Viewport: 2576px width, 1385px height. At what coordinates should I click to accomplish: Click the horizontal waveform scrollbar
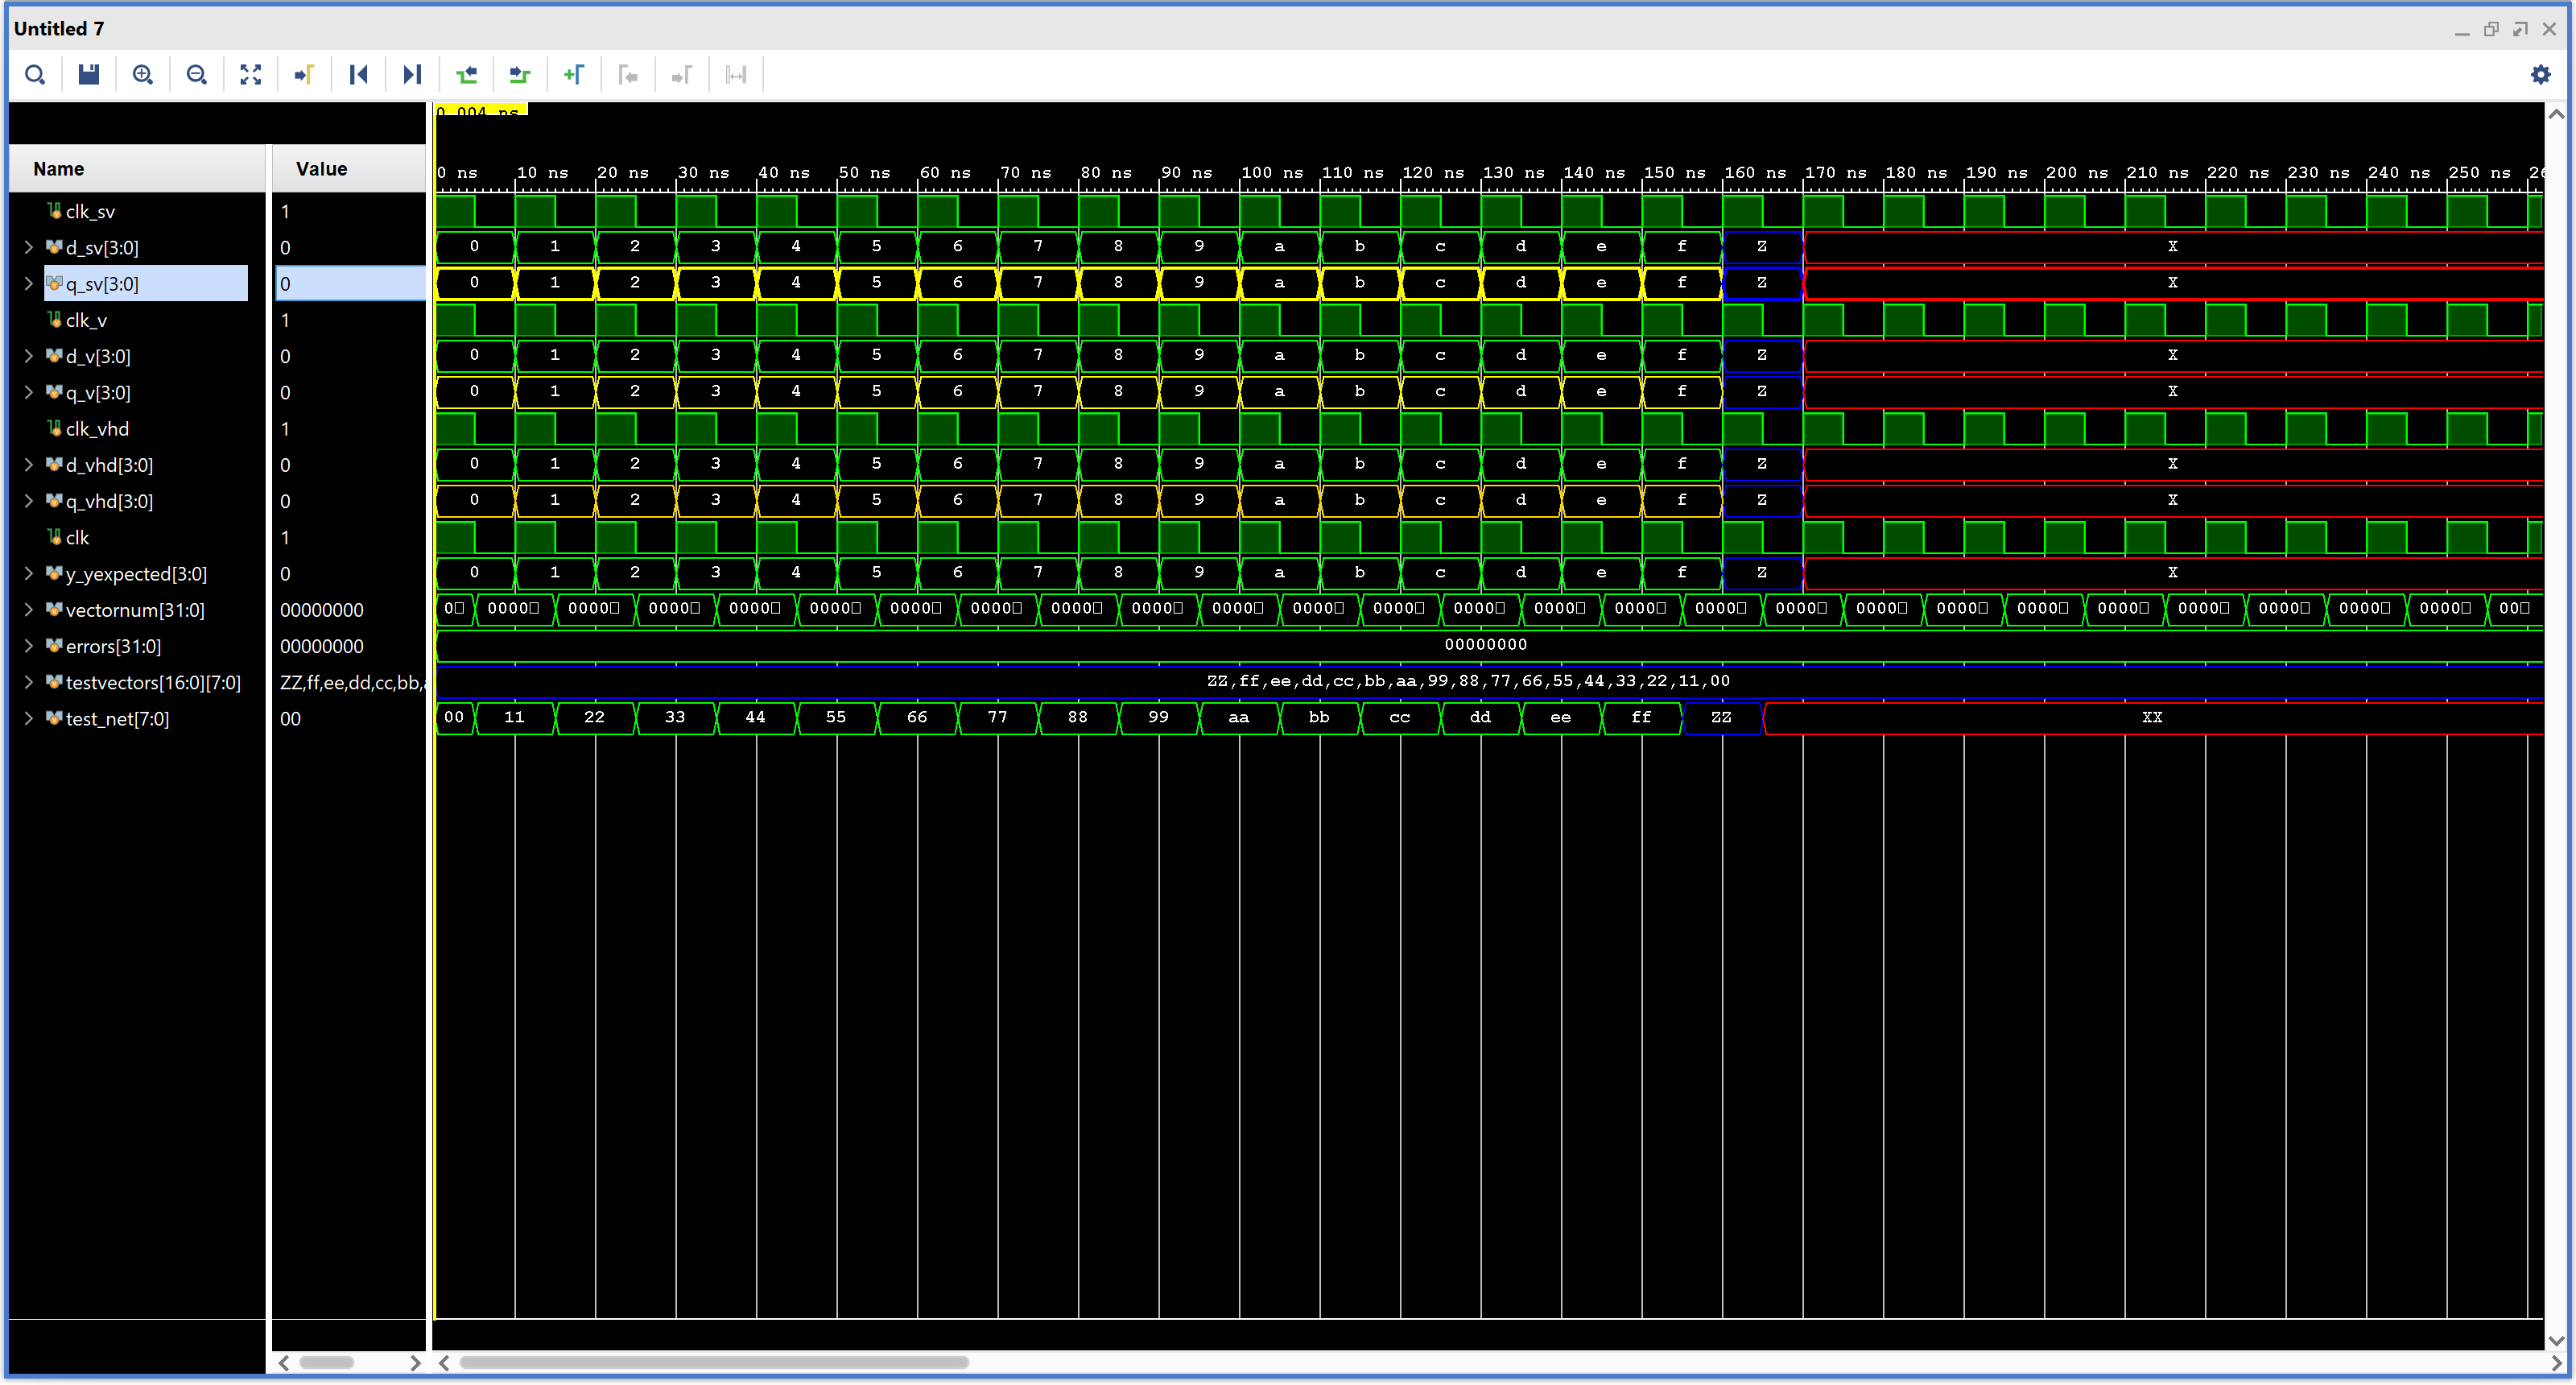click(713, 1362)
